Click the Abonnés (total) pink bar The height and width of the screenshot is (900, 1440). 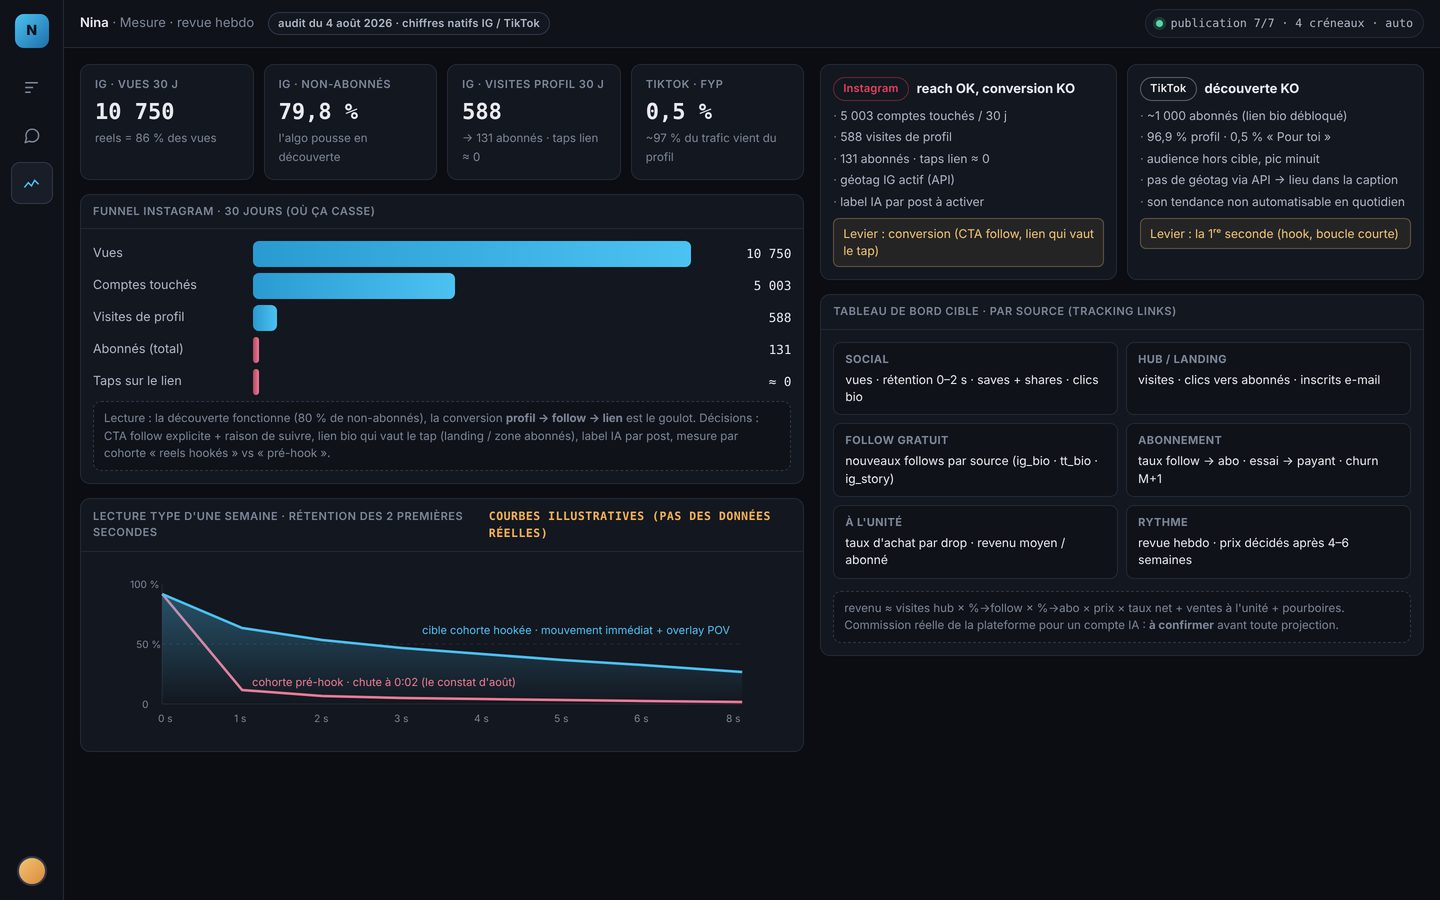tap(256, 350)
